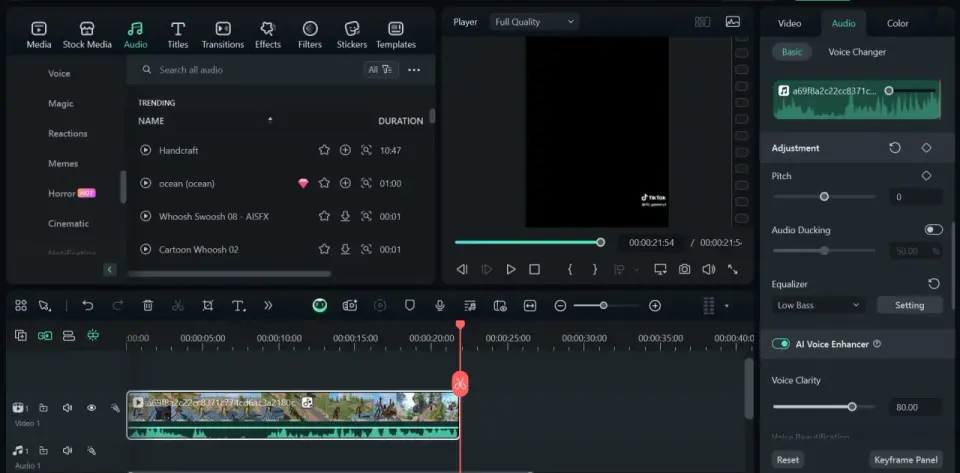This screenshot has height=473, width=960.
Task: Open the Transitions tab
Action: [223, 35]
